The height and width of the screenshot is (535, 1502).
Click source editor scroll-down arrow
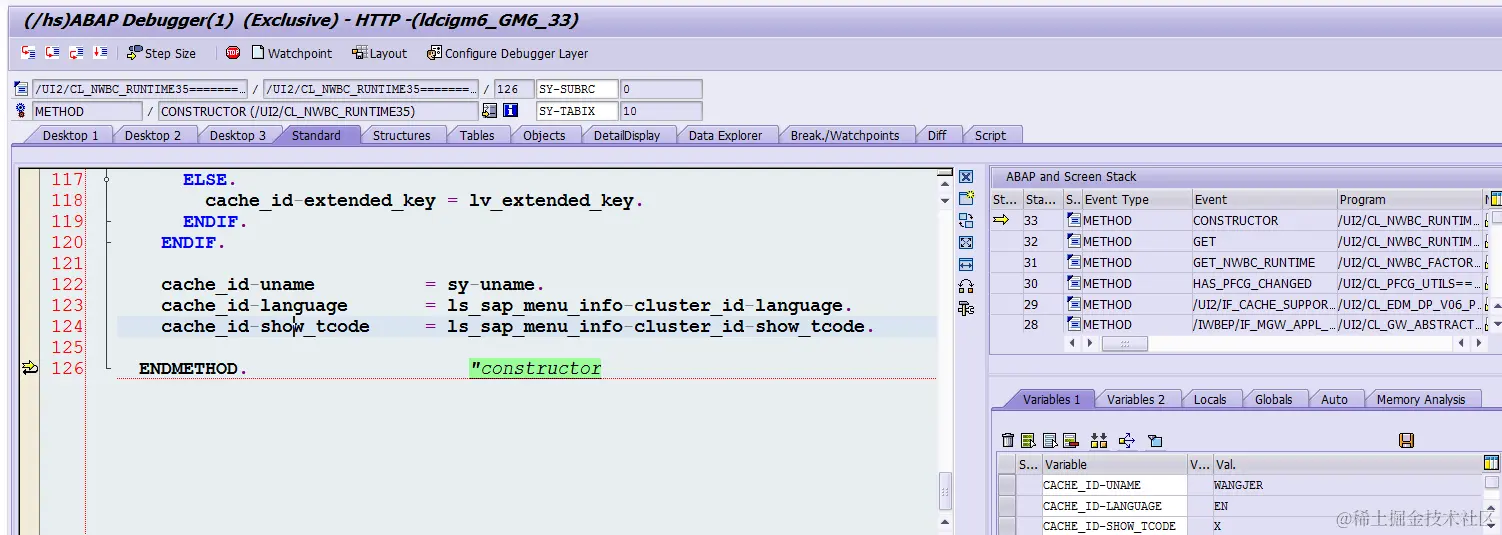944,200
